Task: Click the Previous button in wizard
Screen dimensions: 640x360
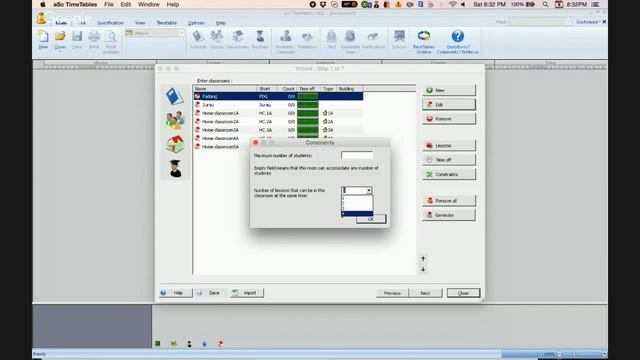Action: 392,293
